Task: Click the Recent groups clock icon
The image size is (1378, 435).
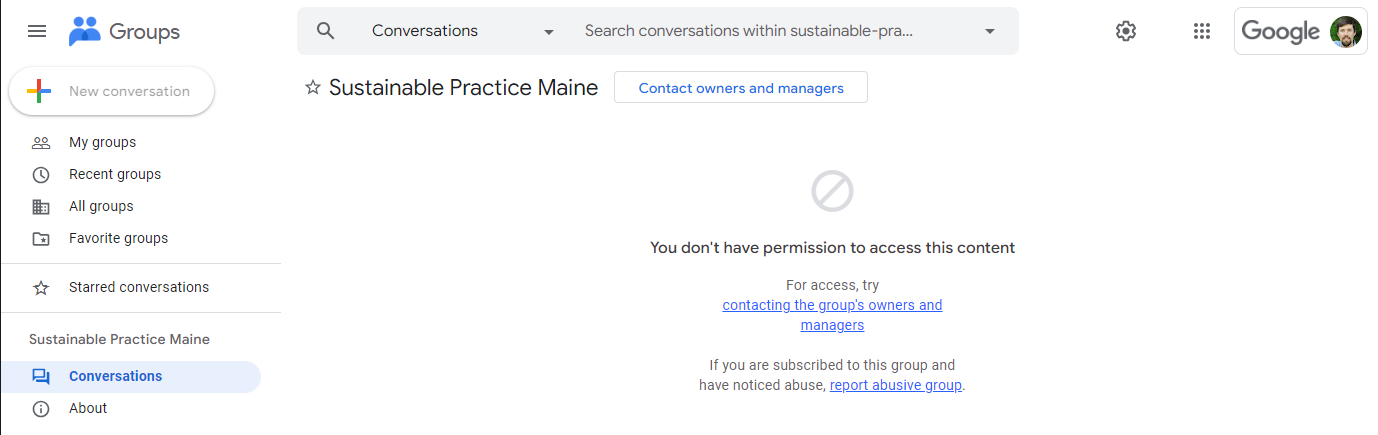Action: [x=41, y=175]
